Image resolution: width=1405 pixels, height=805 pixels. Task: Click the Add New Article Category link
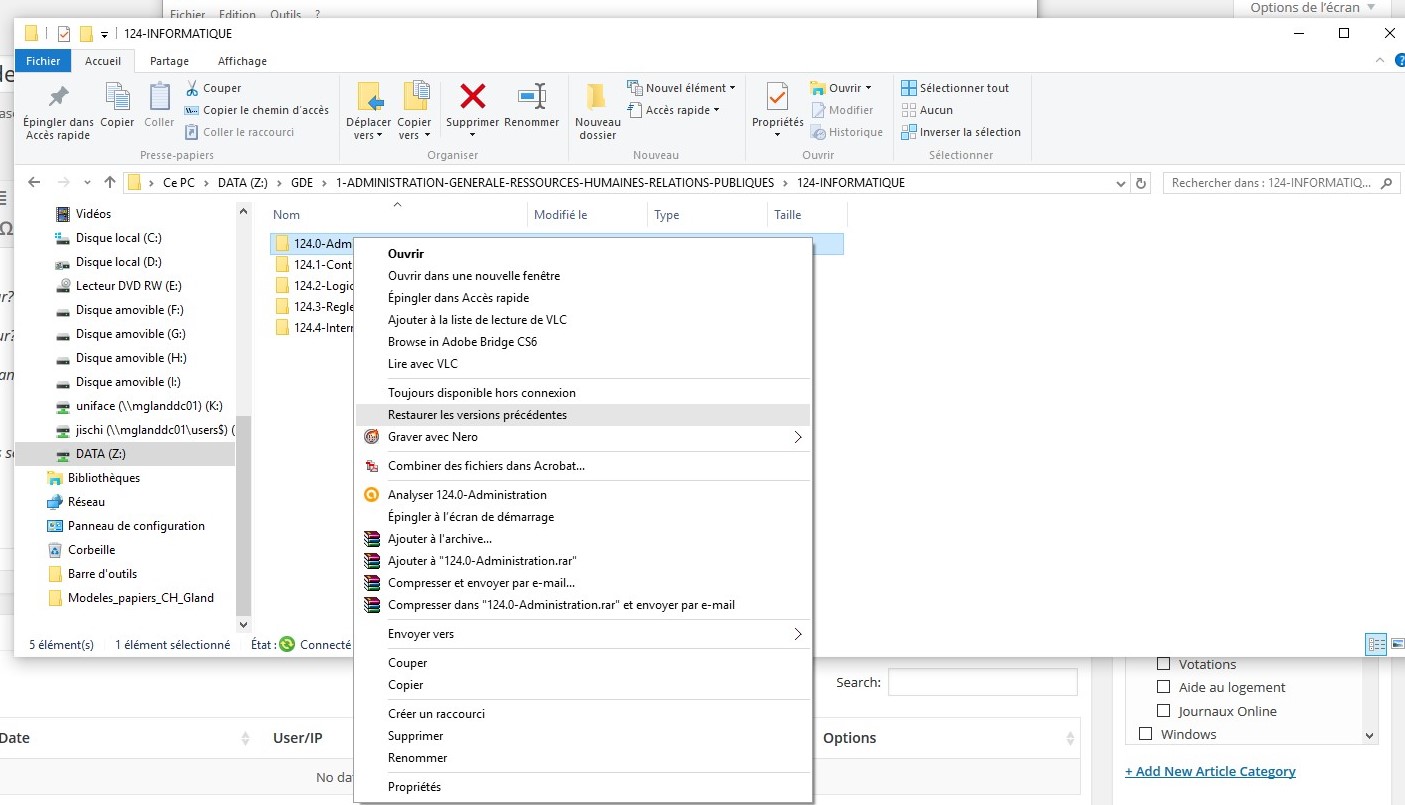tap(1210, 771)
